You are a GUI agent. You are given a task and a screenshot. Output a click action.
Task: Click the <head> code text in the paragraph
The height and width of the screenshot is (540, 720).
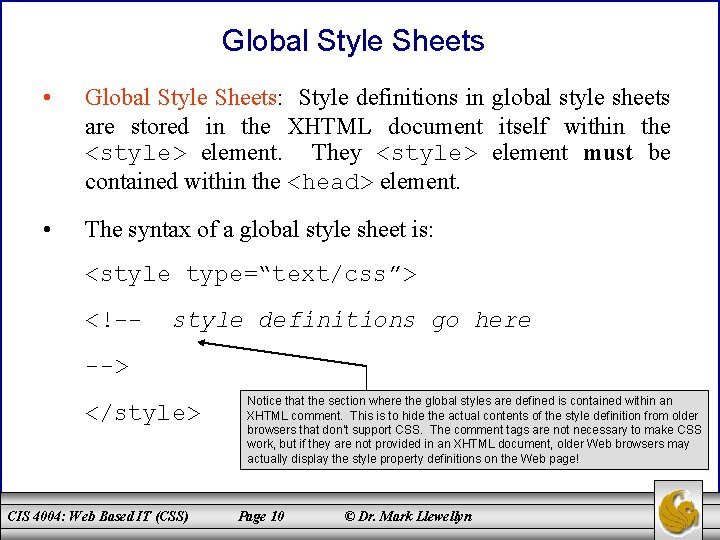click(x=330, y=182)
